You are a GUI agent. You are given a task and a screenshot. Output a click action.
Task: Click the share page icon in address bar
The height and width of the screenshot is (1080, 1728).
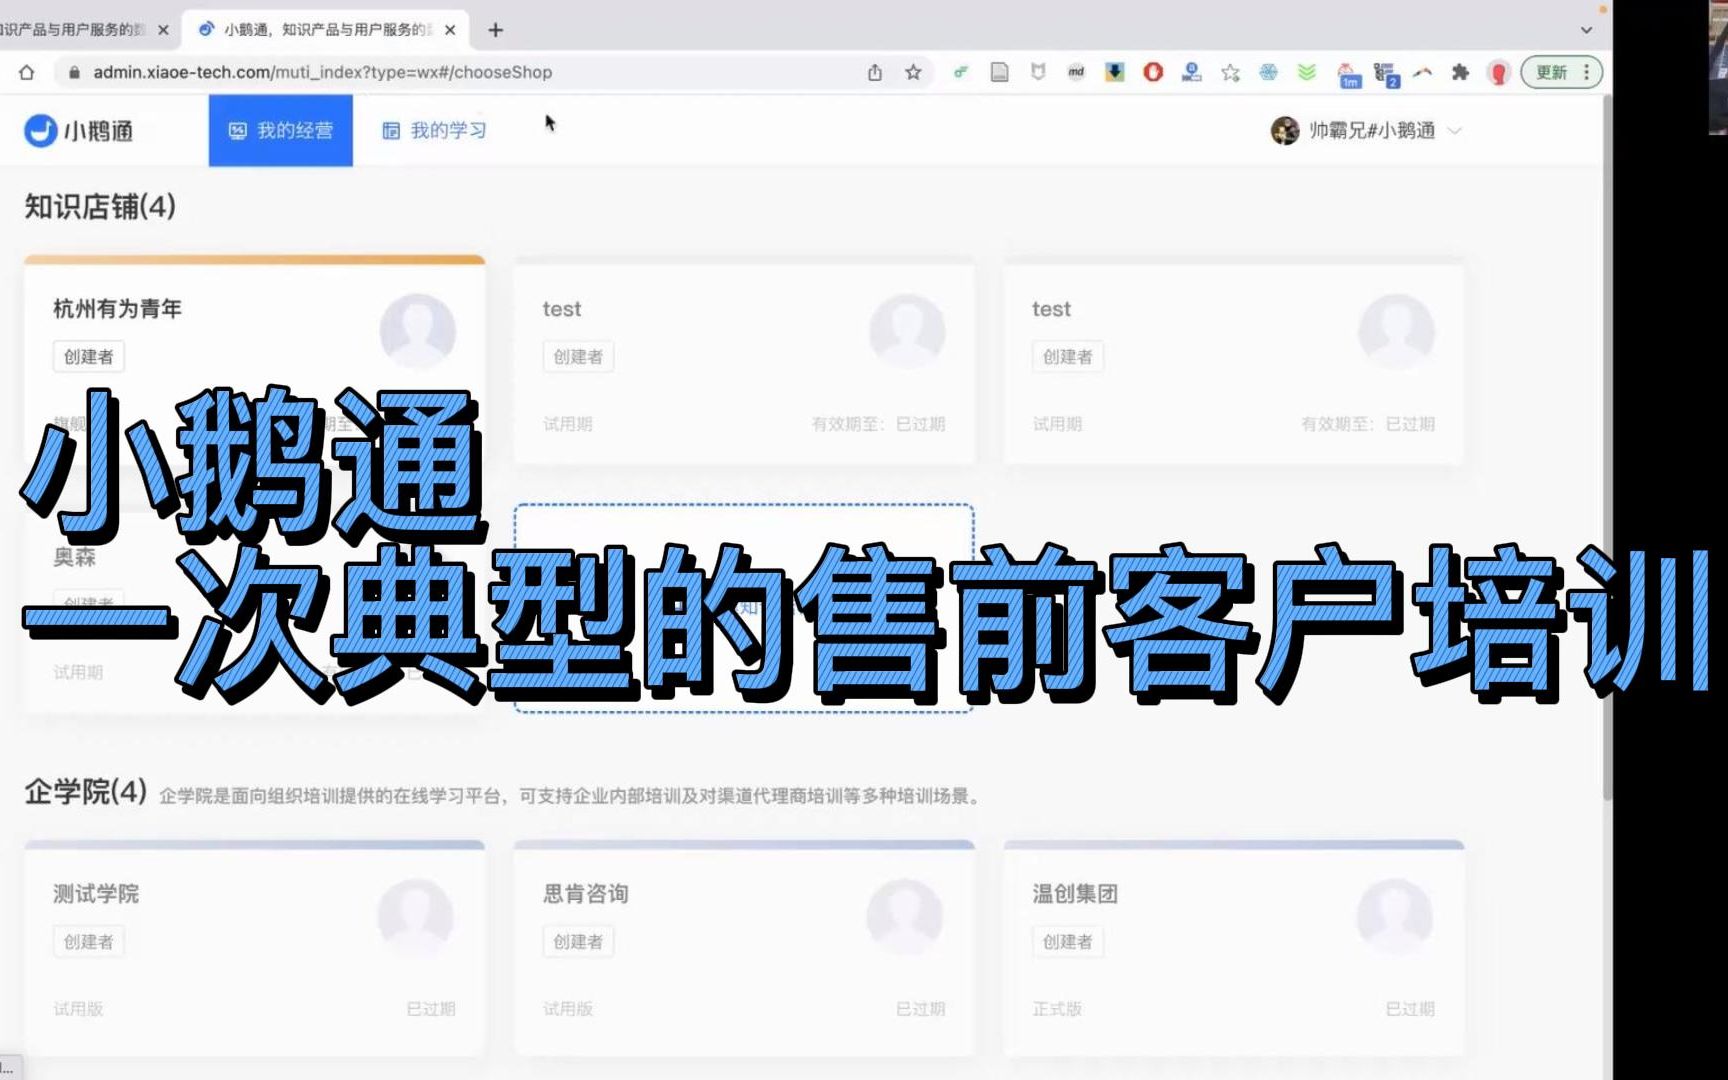pyautogui.click(x=875, y=72)
